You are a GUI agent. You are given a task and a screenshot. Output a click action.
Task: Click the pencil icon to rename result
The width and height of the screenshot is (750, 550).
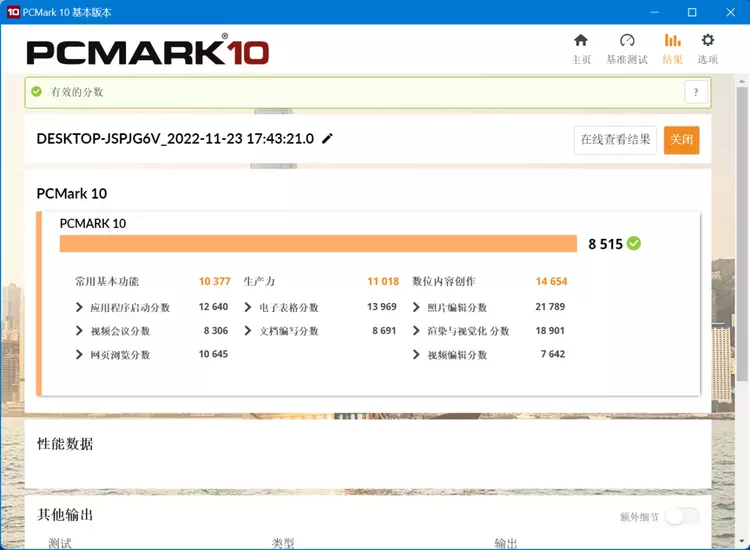pyautogui.click(x=327, y=139)
